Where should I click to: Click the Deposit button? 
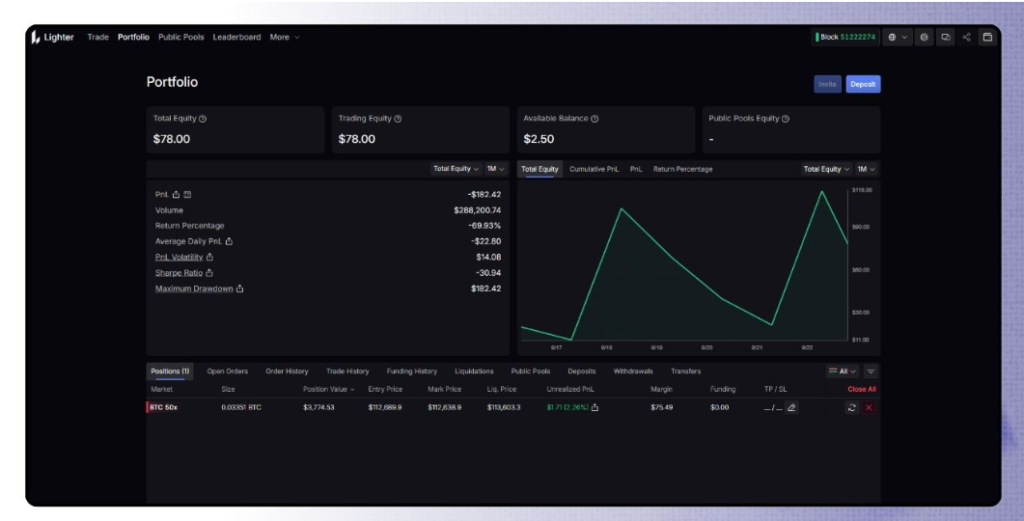(x=862, y=84)
